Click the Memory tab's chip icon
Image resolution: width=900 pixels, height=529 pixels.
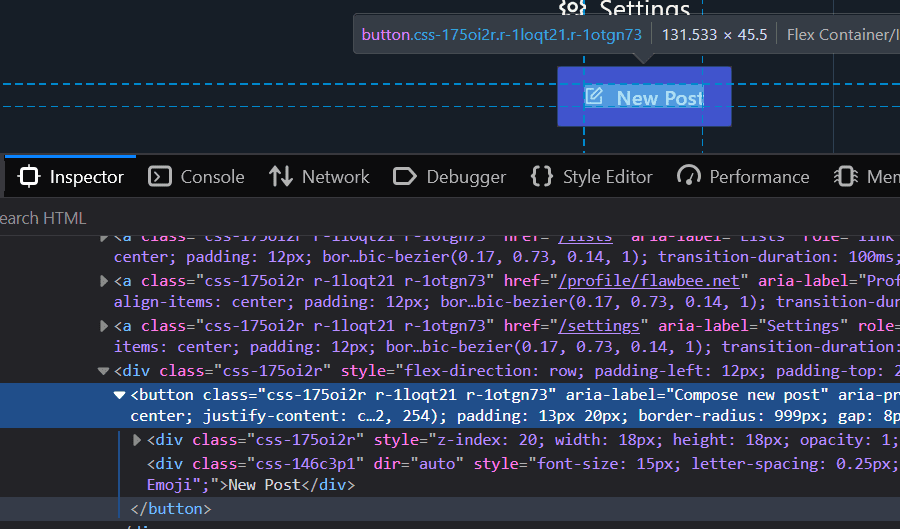[845, 177]
